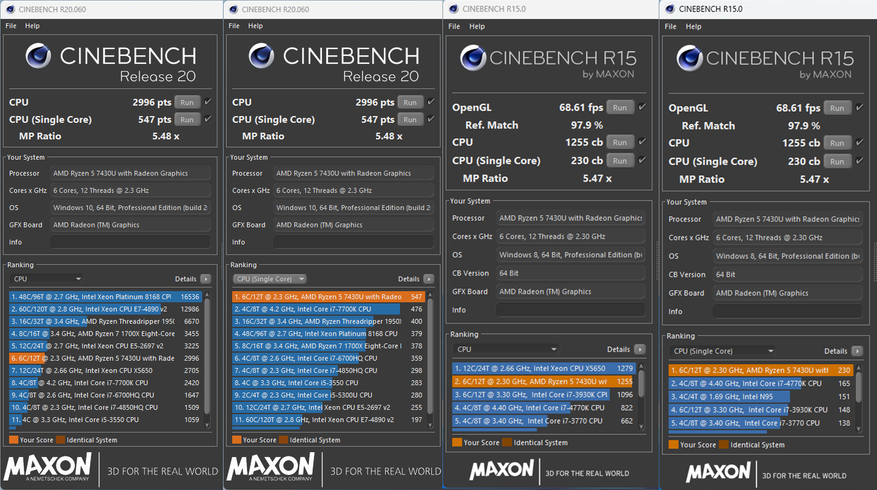Image resolution: width=877 pixels, height=490 pixels.
Task: Open the CPU ranking dropdown in leftmost R20 window
Action: 46,279
